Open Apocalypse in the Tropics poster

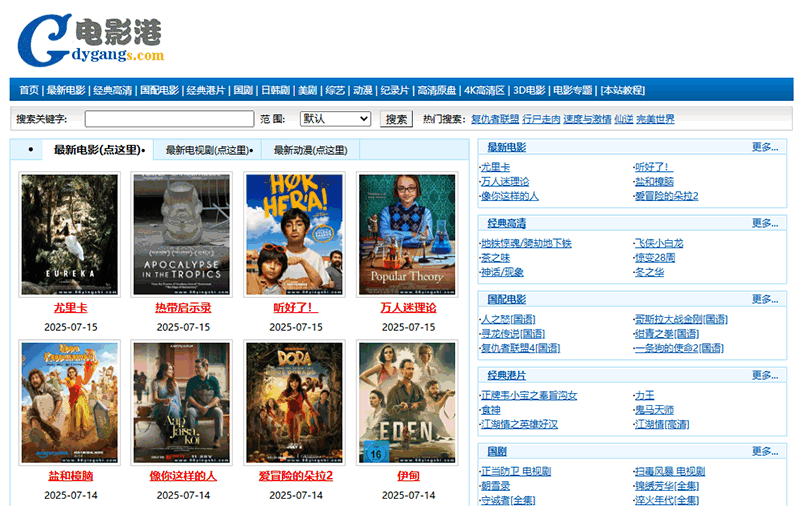click(x=182, y=235)
